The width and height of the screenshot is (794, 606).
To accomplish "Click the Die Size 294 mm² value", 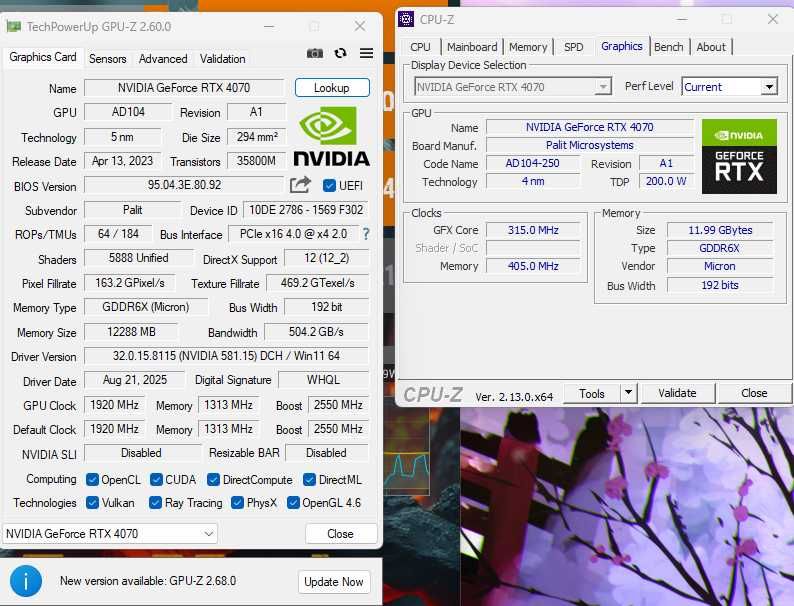I will point(257,136).
